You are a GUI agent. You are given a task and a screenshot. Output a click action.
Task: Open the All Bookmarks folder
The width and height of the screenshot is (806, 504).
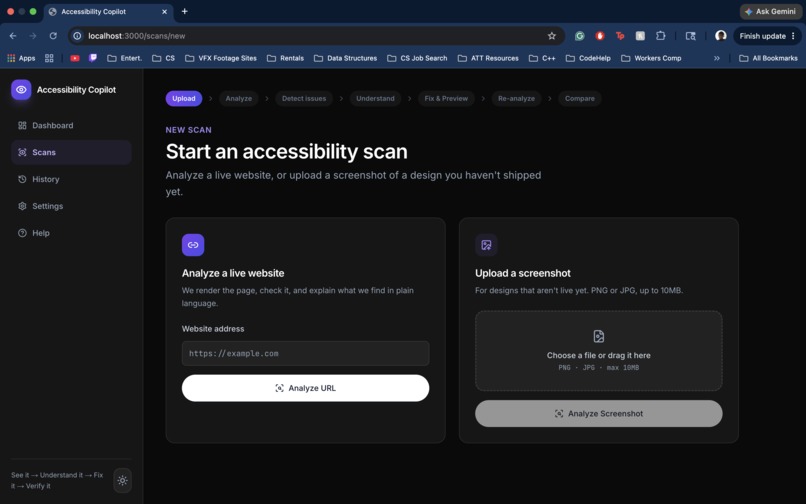(x=768, y=58)
